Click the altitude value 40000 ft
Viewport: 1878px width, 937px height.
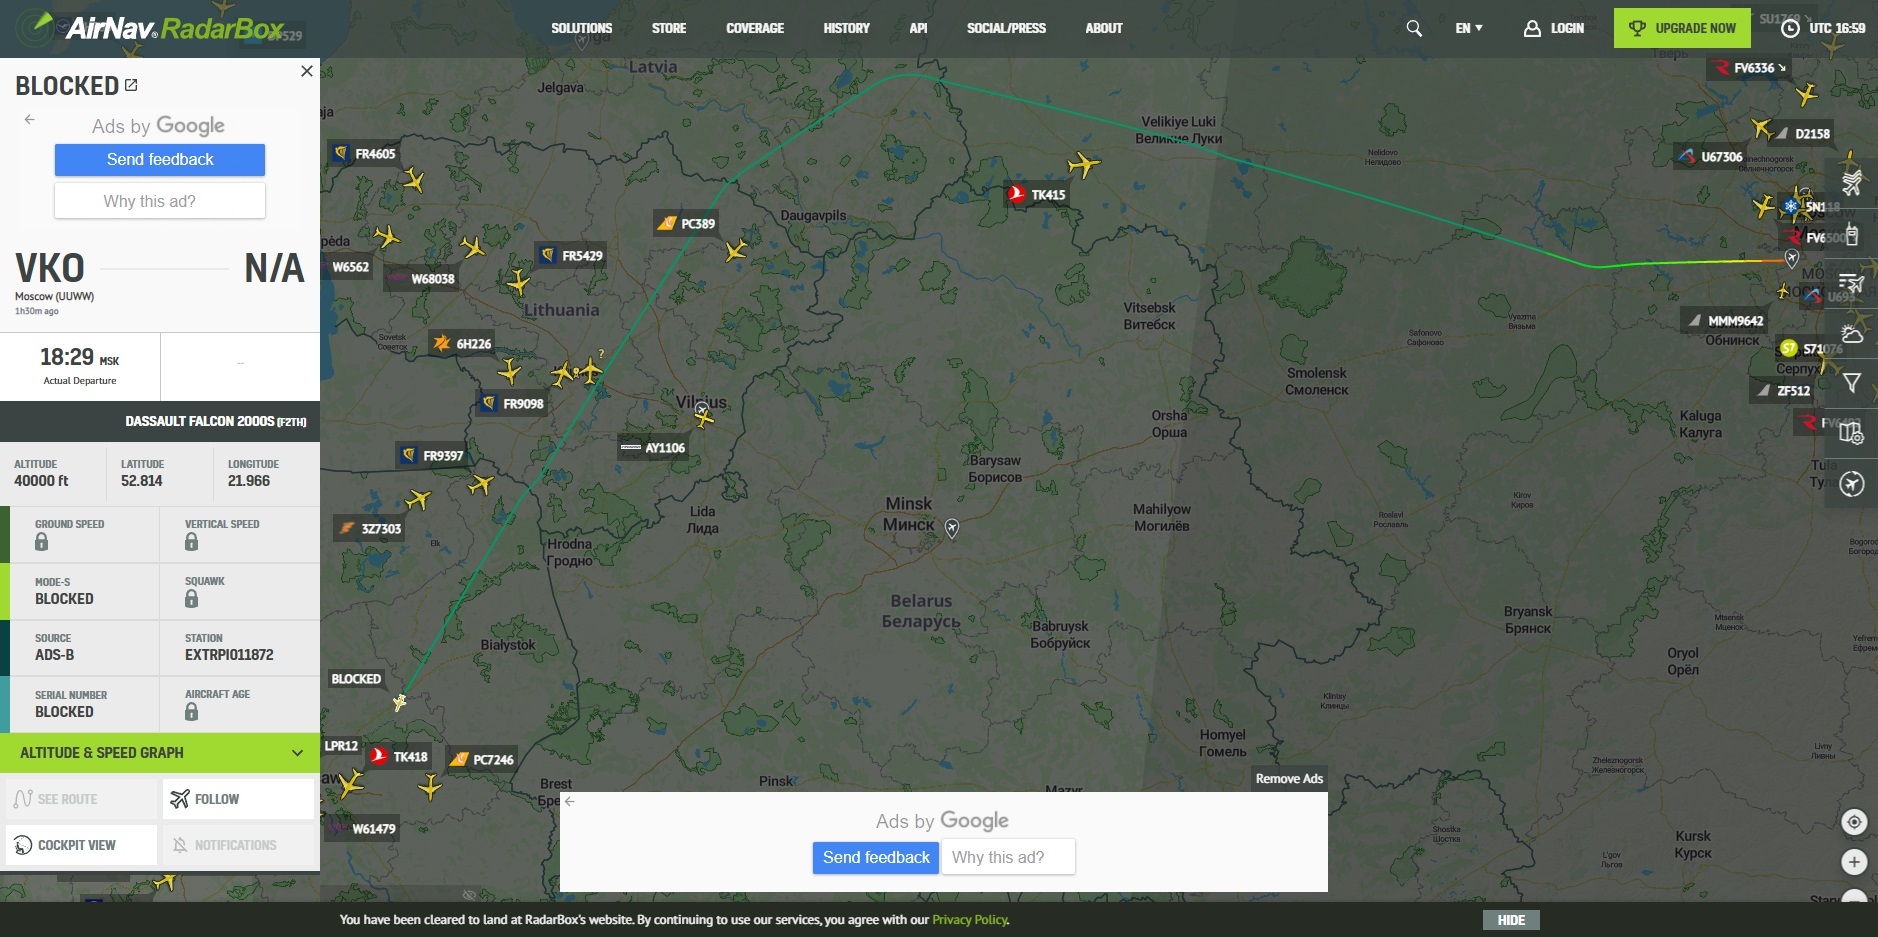tap(41, 481)
